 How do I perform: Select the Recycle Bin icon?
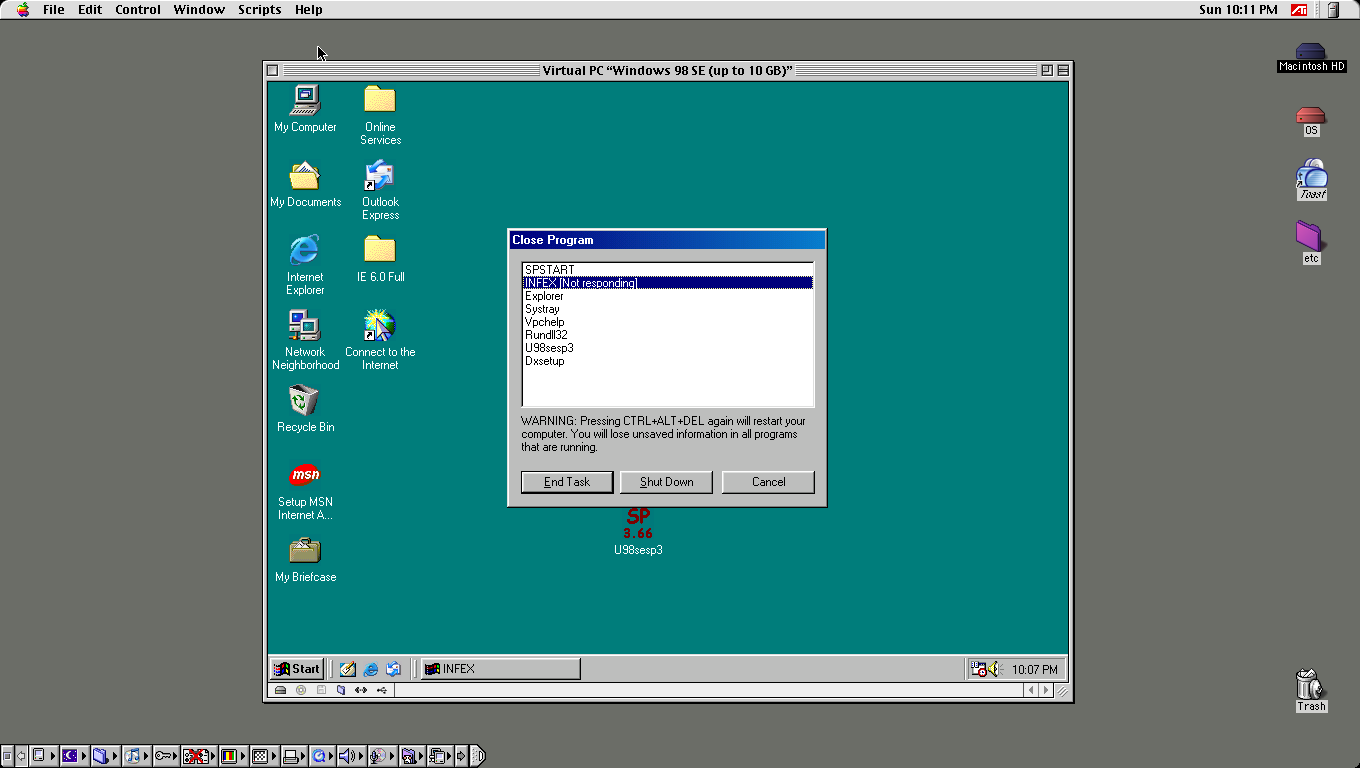(x=305, y=408)
